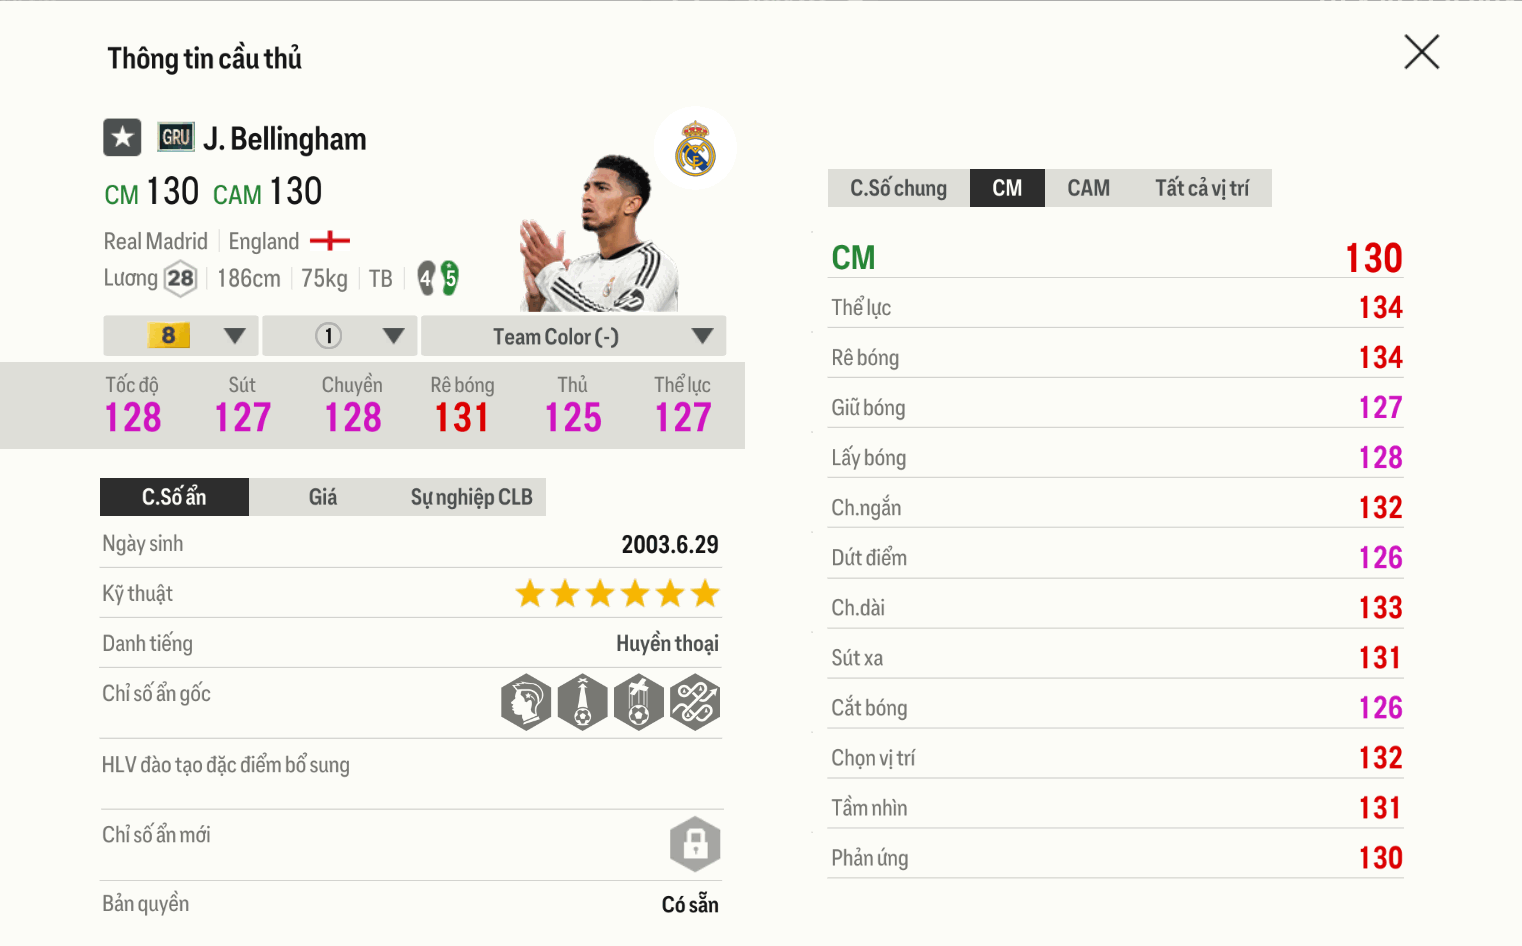1522x946 pixels.
Task: Click the green right foot rating 5 icon
Action: (450, 278)
